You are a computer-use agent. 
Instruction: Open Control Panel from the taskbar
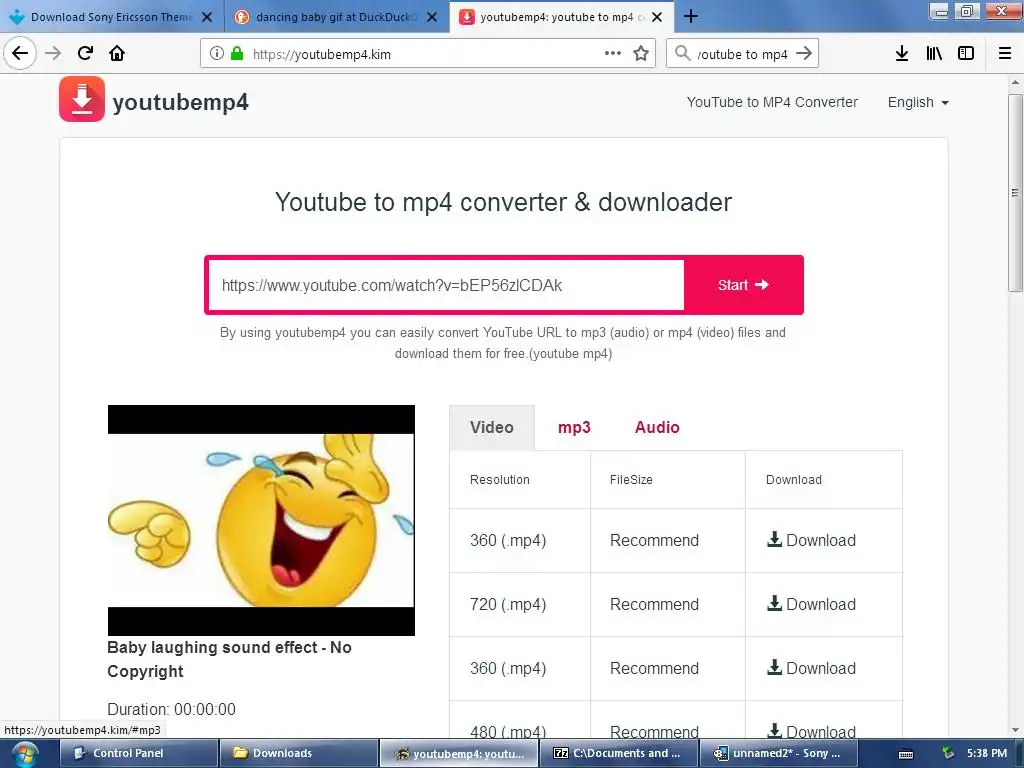pyautogui.click(x=138, y=753)
